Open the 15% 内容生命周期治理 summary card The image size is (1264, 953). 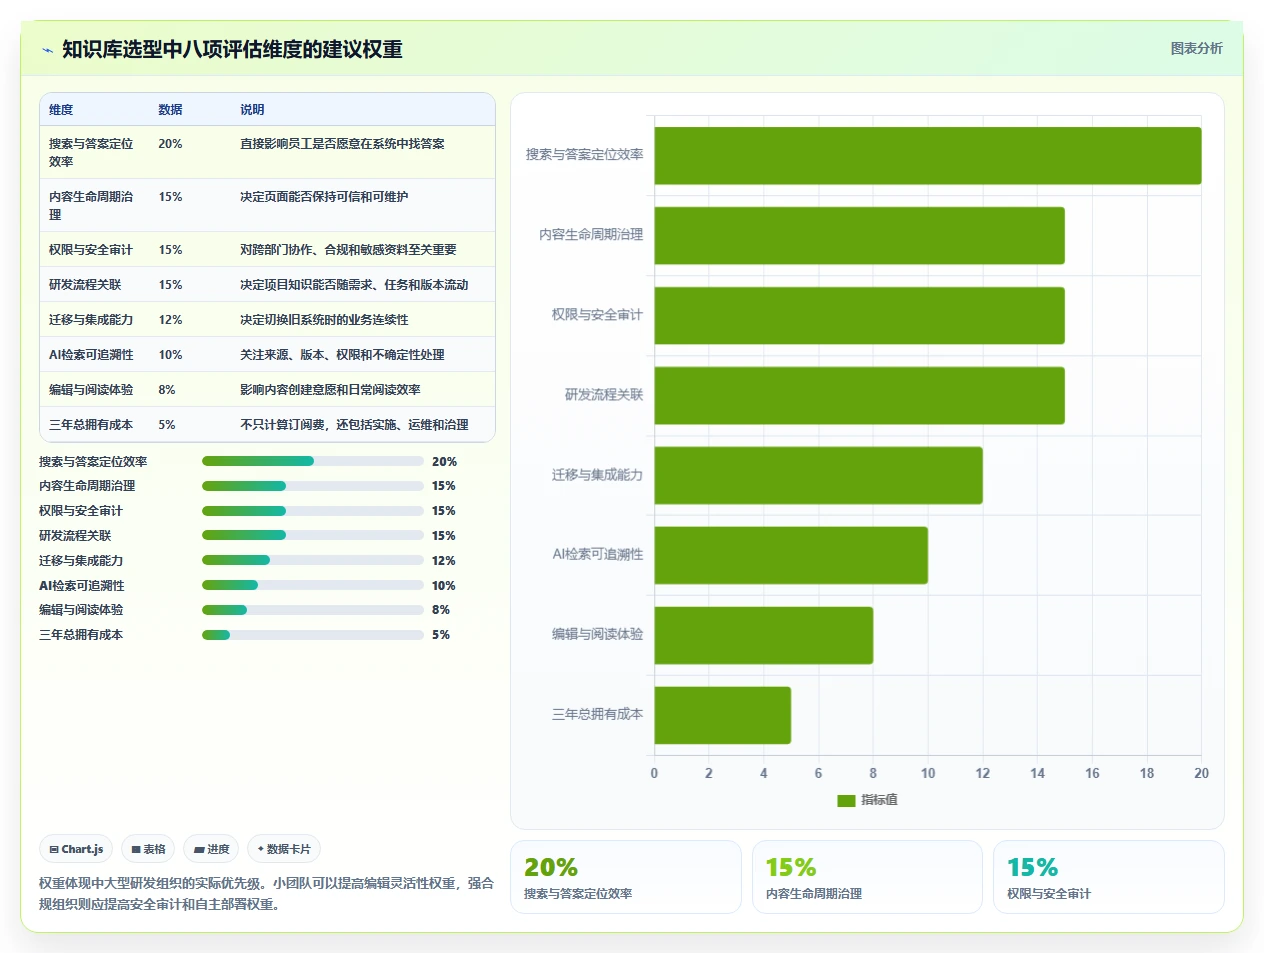pyautogui.click(x=867, y=877)
